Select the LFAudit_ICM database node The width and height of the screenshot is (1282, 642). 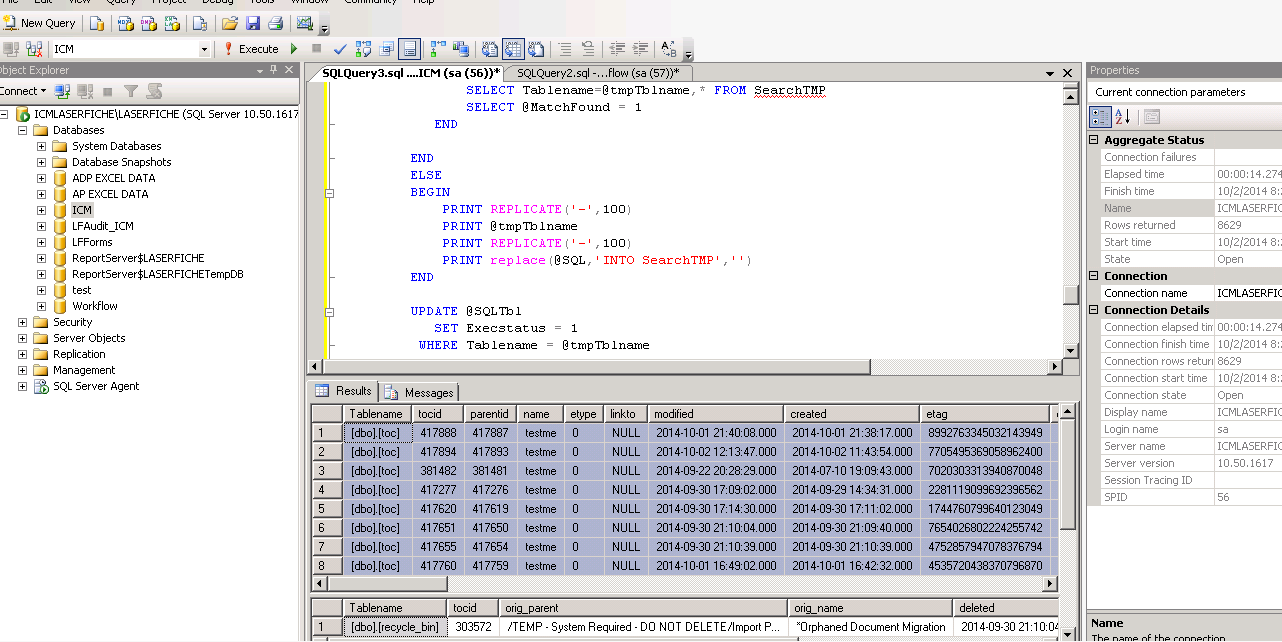(102, 226)
